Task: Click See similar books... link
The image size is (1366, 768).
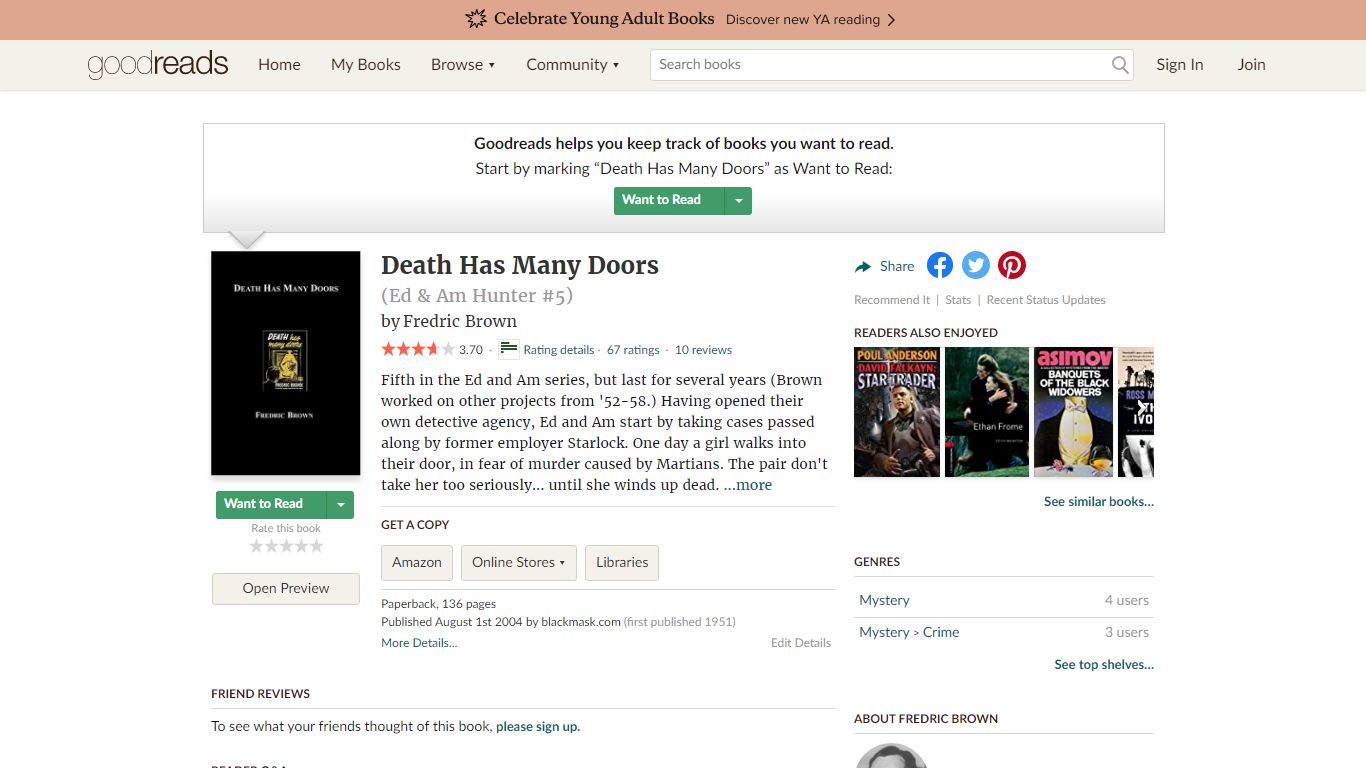Action: (1099, 502)
